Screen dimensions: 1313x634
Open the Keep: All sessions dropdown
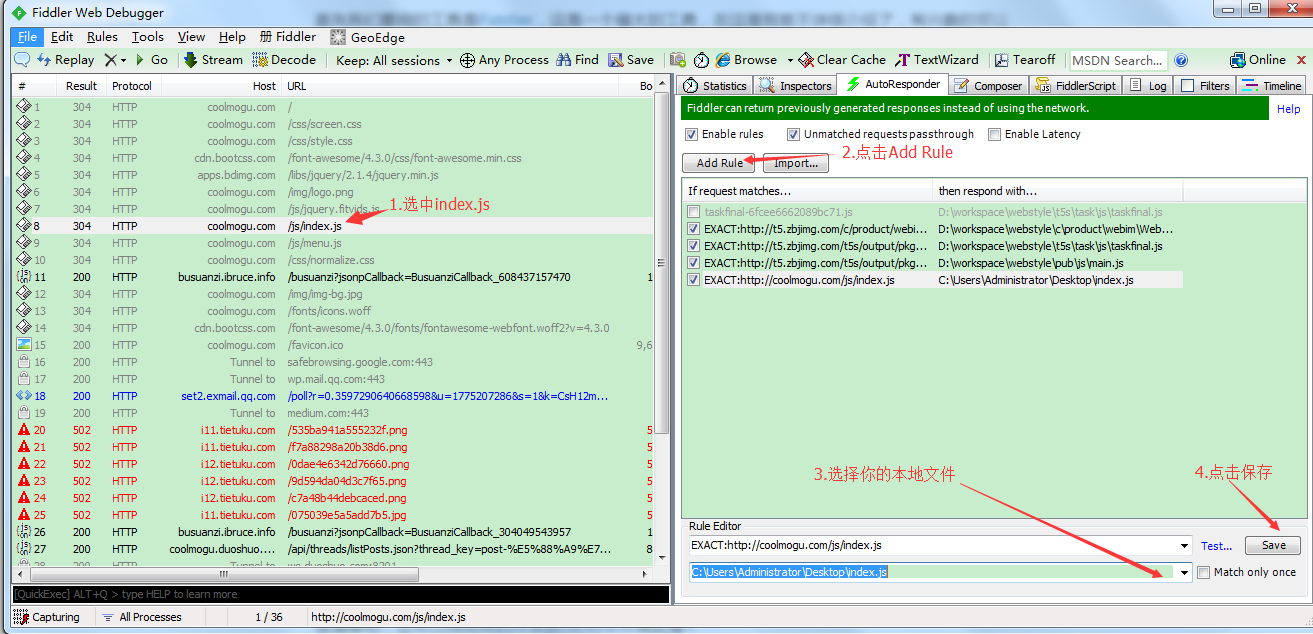(x=394, y=60)
